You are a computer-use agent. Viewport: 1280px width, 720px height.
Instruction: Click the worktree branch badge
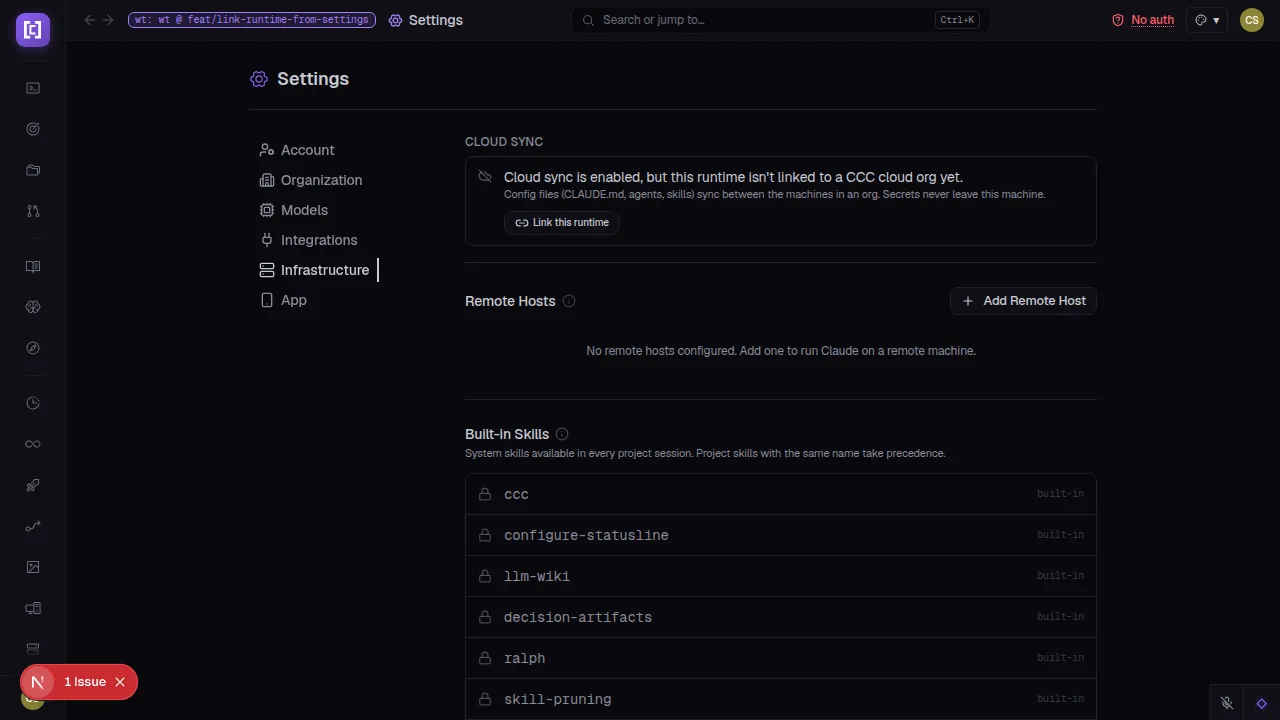[252, 20]
